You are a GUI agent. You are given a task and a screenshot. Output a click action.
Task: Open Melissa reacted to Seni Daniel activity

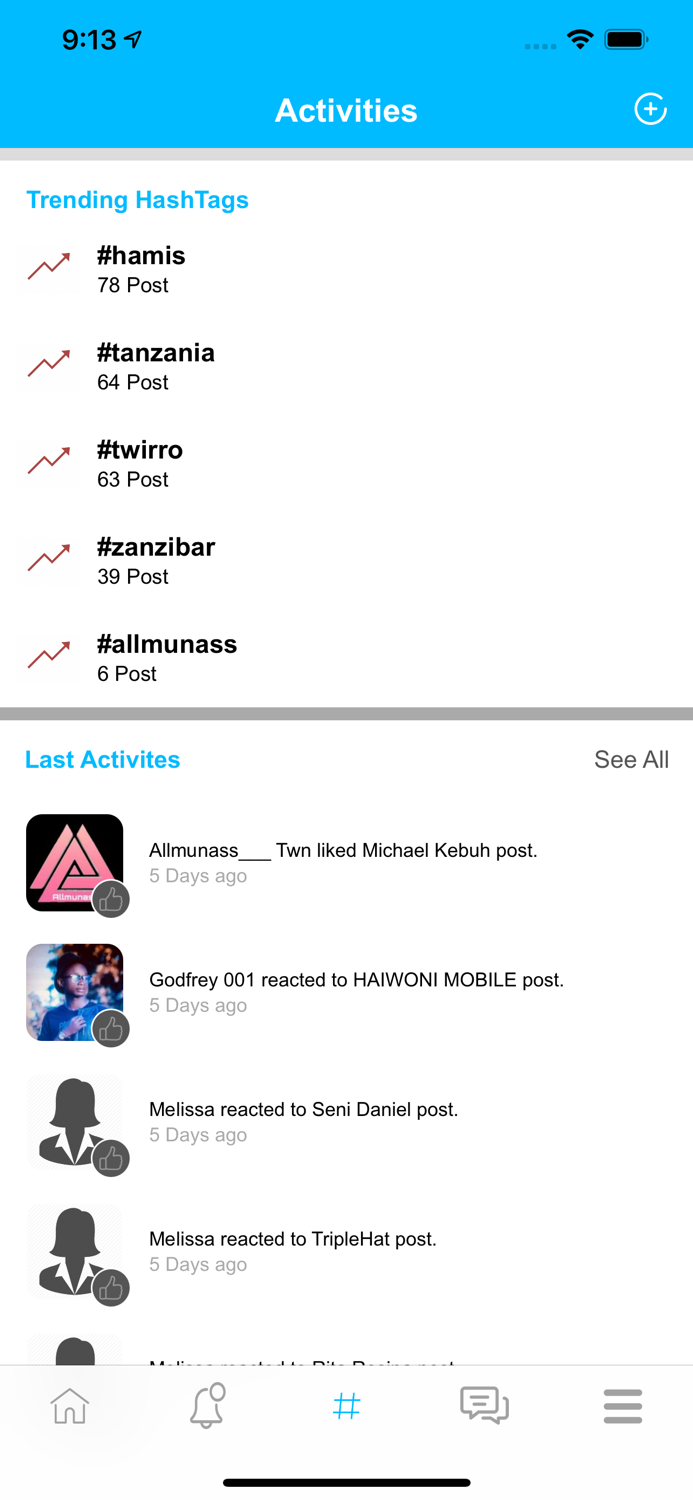346,1122
